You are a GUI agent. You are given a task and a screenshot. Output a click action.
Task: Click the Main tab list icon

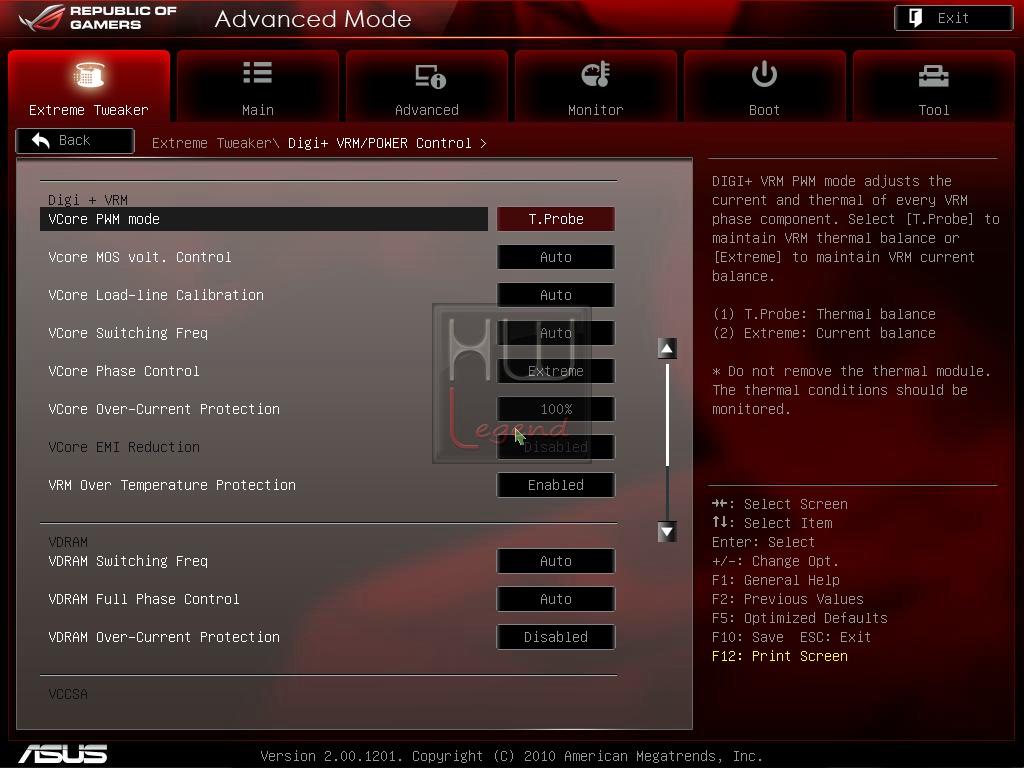coord(257,72)
